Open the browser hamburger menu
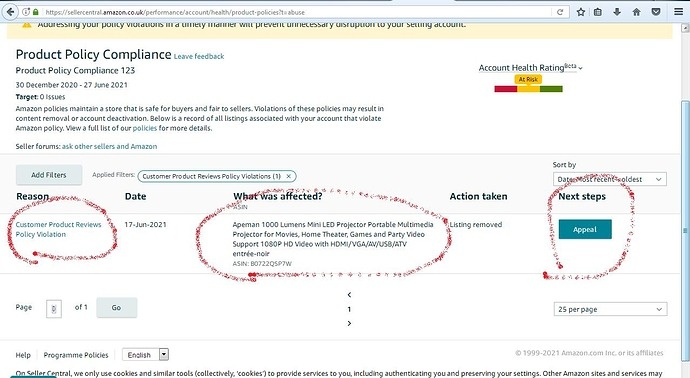 [x=679, y=12]
